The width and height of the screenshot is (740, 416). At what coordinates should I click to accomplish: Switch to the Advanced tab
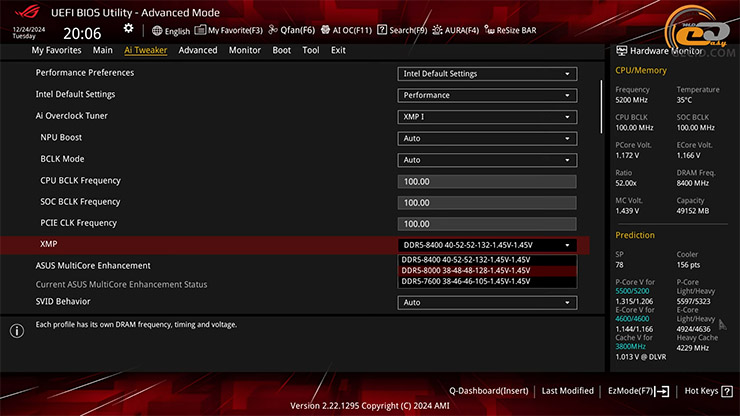pyautogui.click(x=198, y=50)
